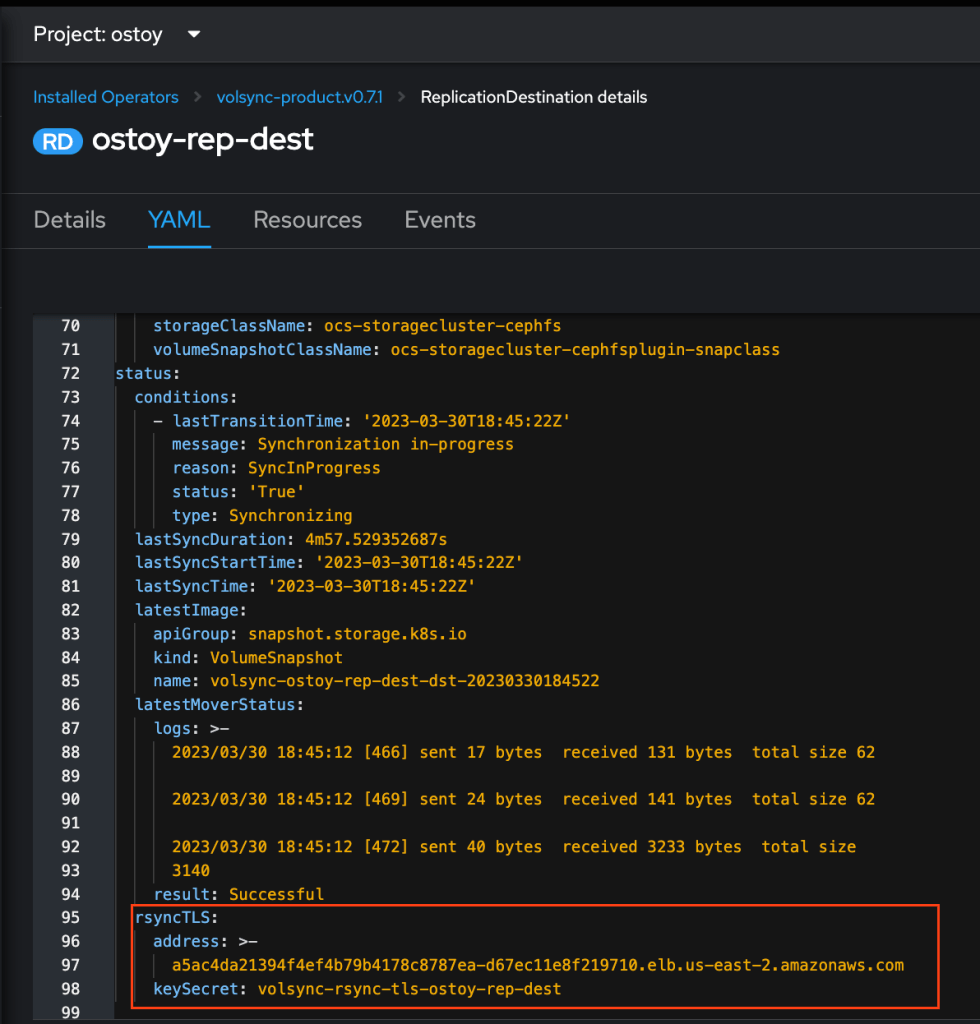View the Events tab
The image size is (980, 1024).
440,220
